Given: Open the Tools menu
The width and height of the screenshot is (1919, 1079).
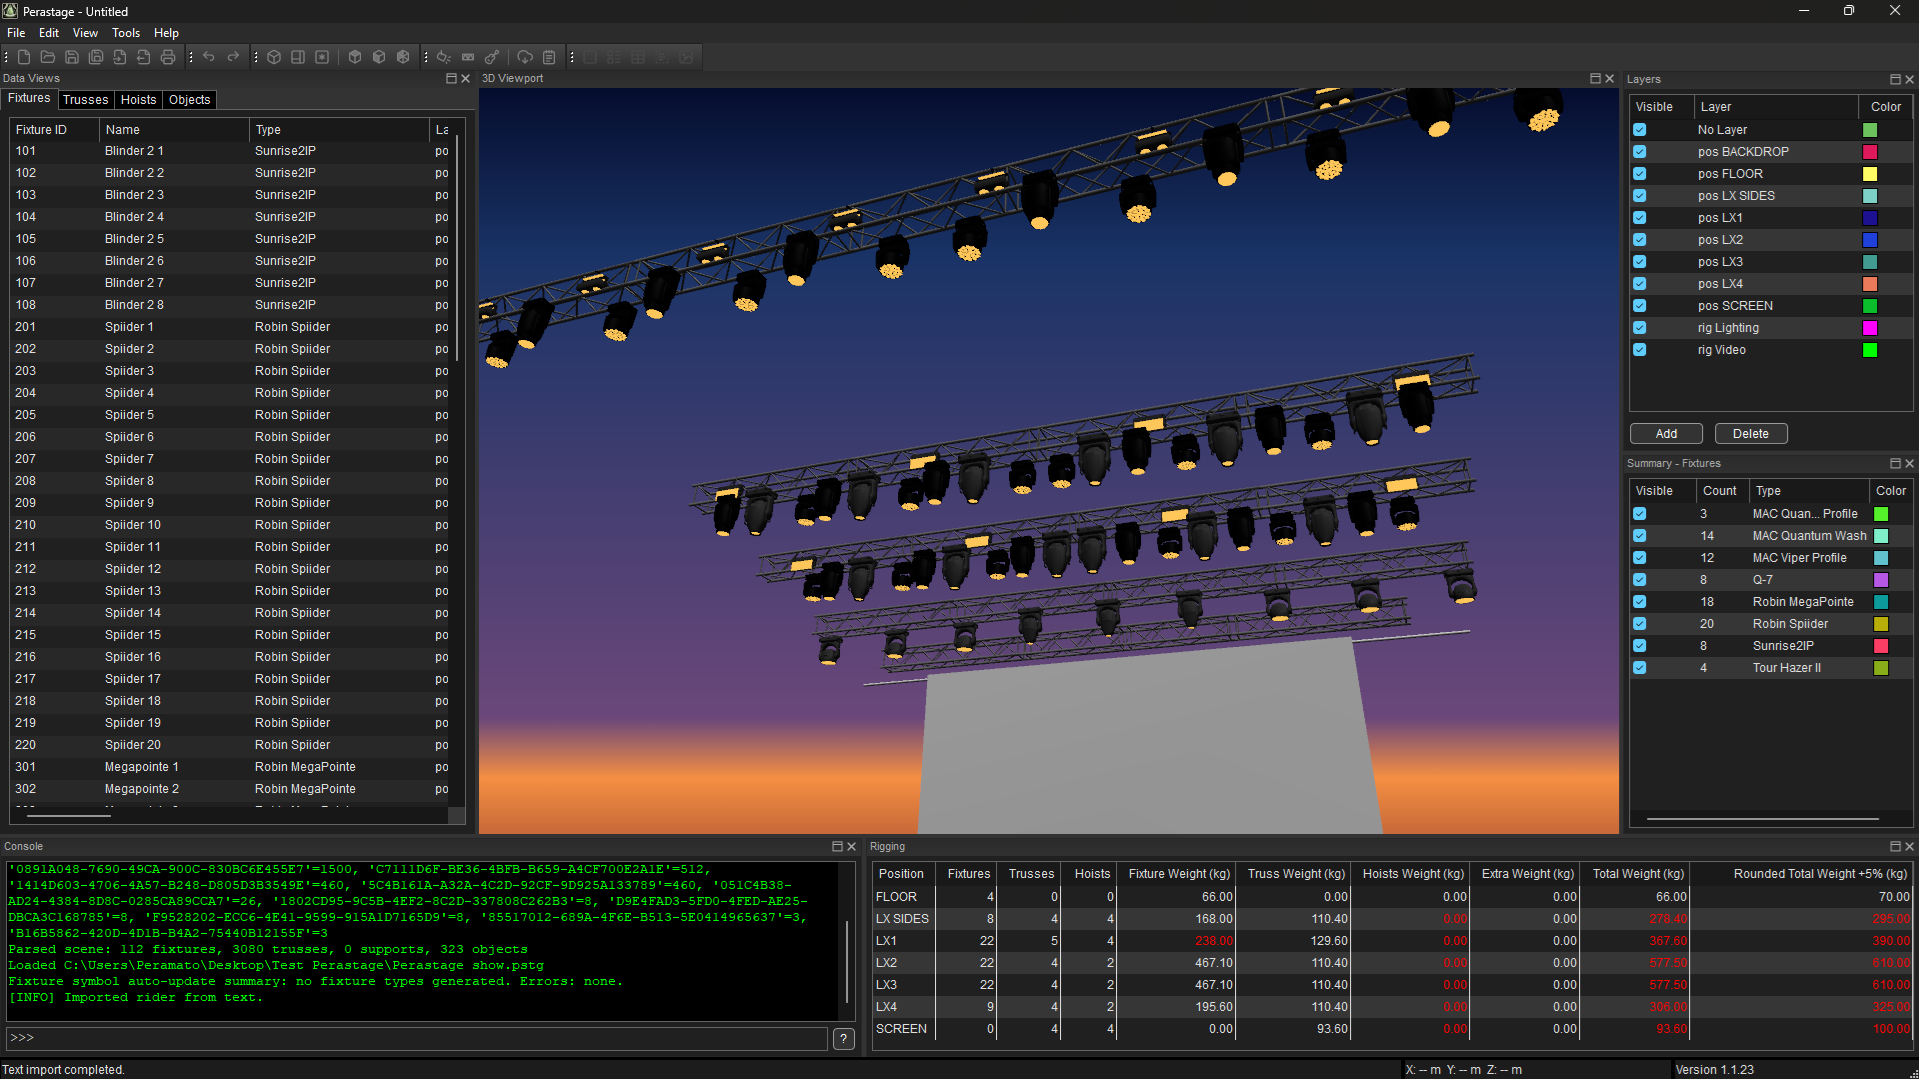Looking at the screenshot, I should [126, 33].
